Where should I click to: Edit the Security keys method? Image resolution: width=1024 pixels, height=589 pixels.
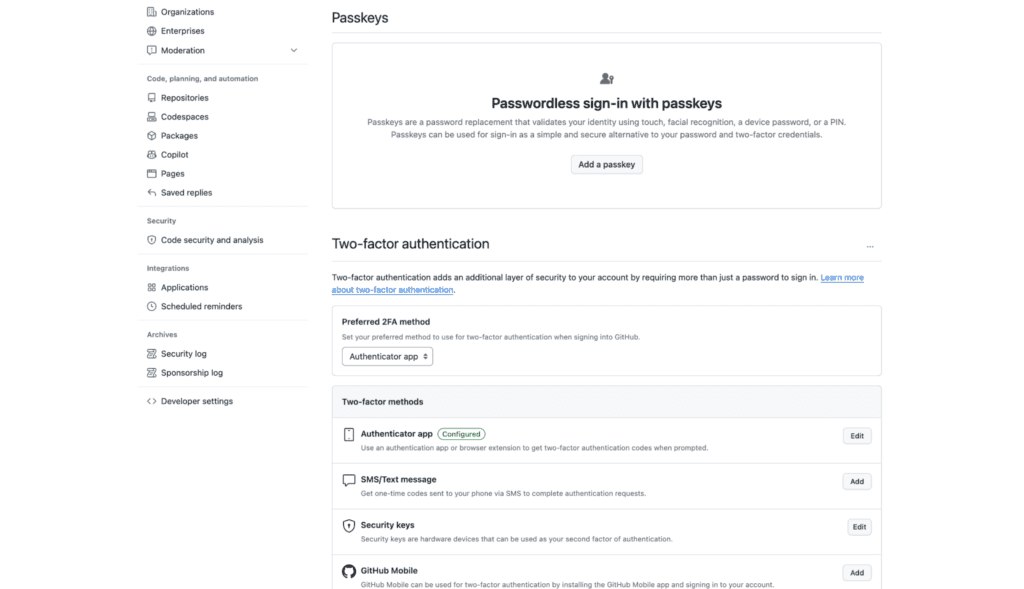(859, 527)
